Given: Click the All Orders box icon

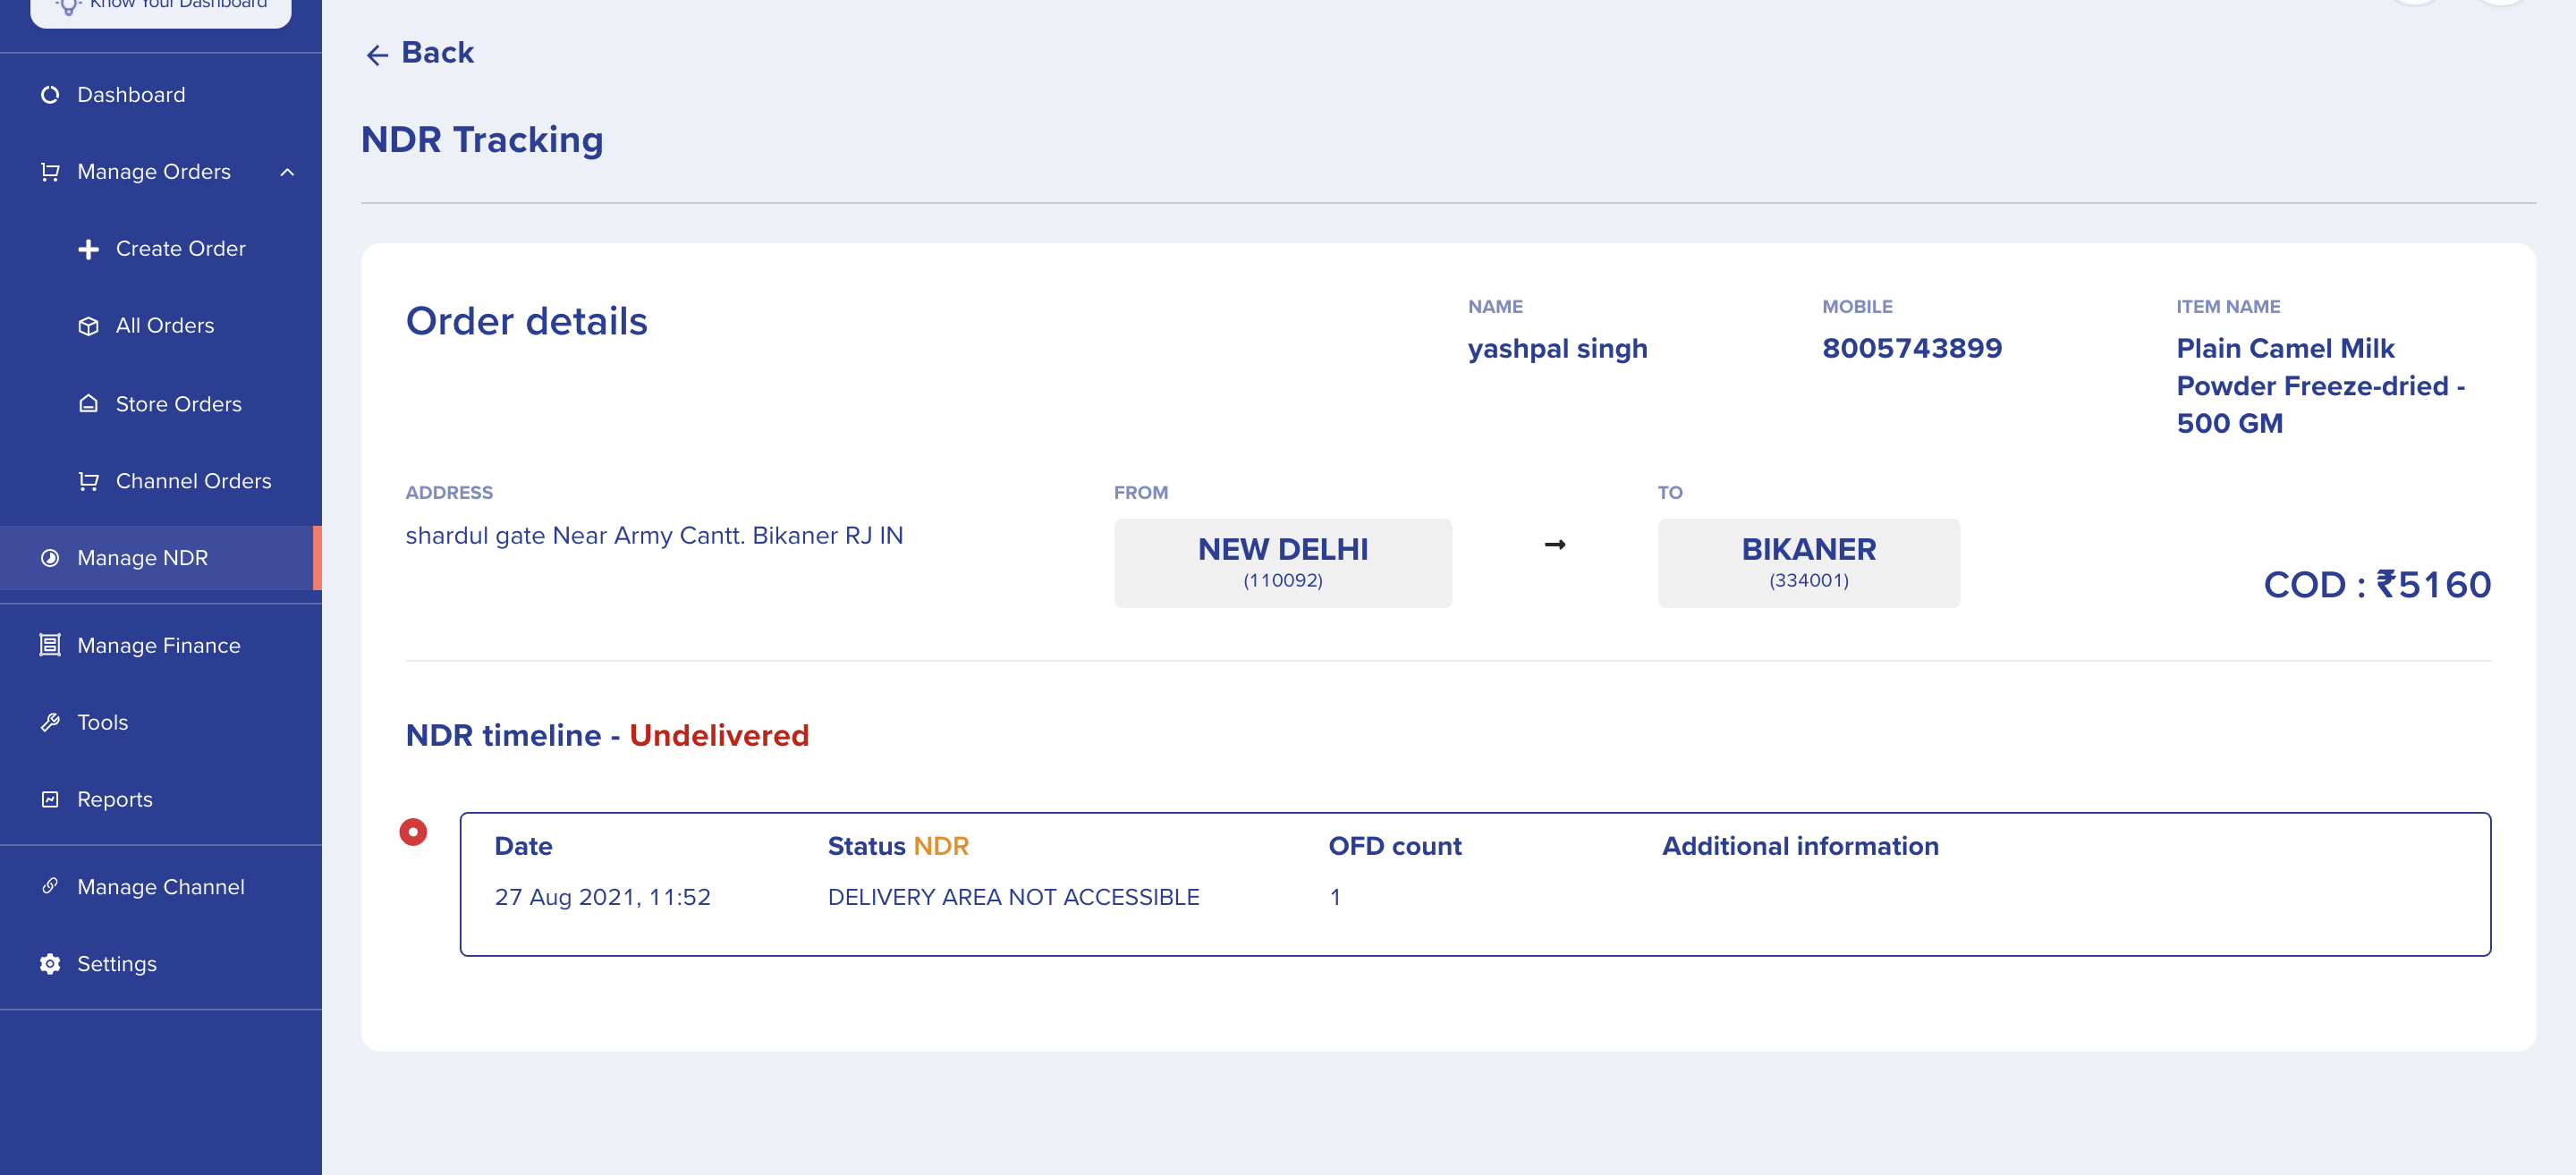Looking at the screenshot, I should pos(89,326).
